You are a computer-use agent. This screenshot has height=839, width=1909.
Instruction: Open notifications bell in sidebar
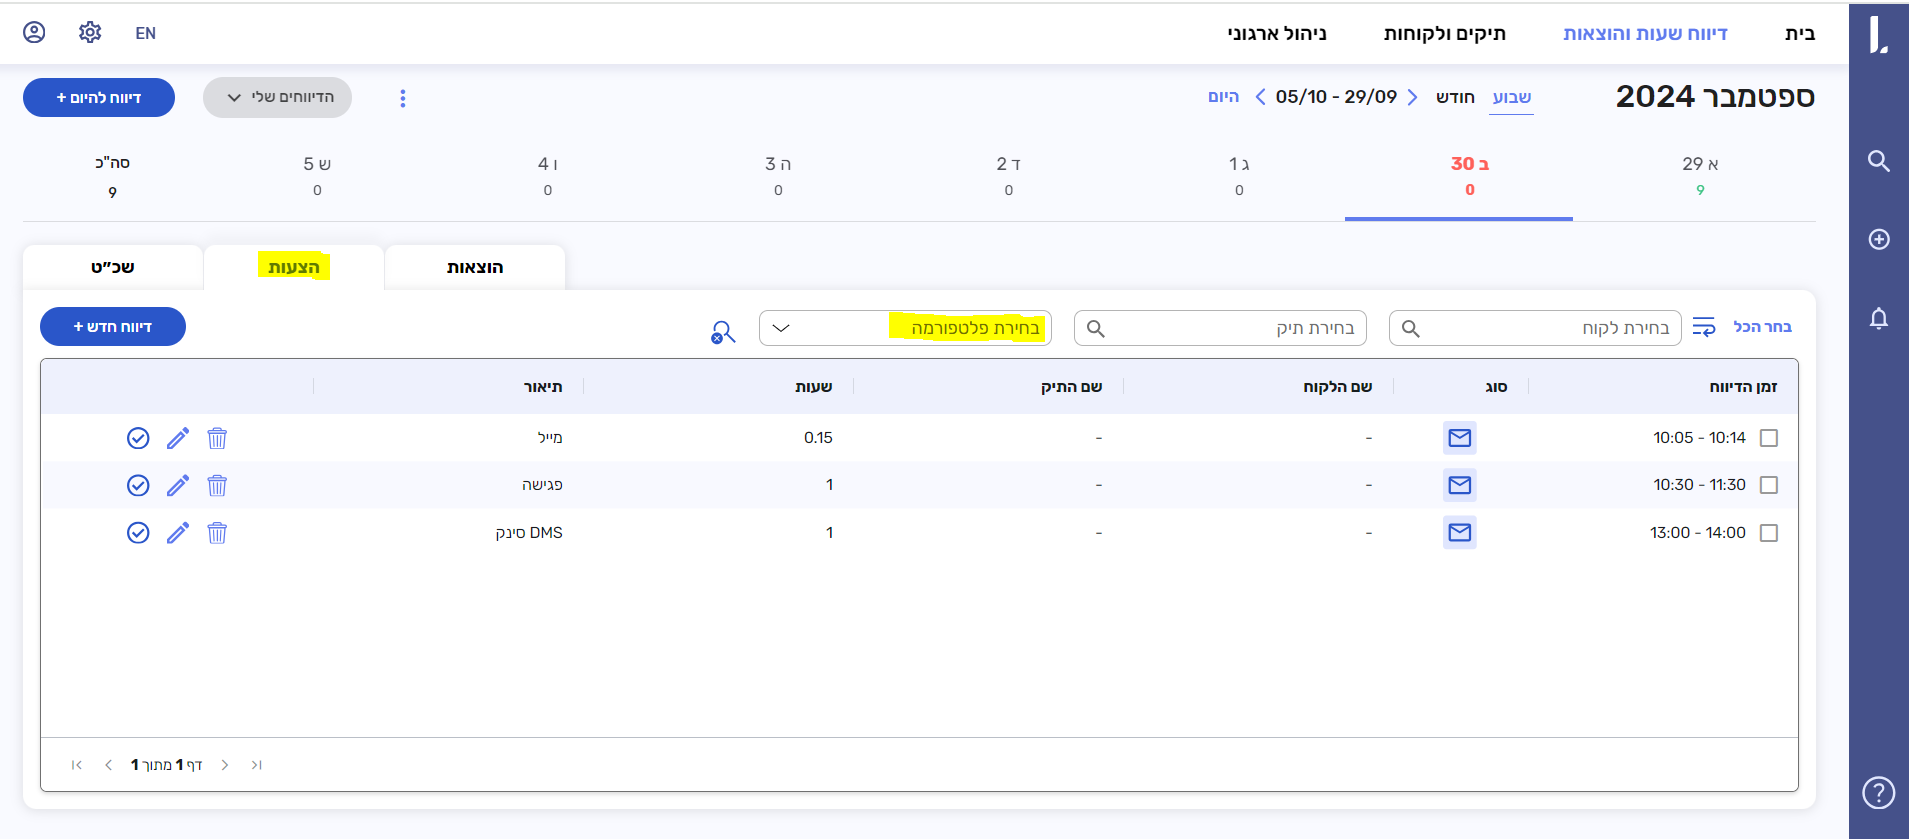point(1878,318)
